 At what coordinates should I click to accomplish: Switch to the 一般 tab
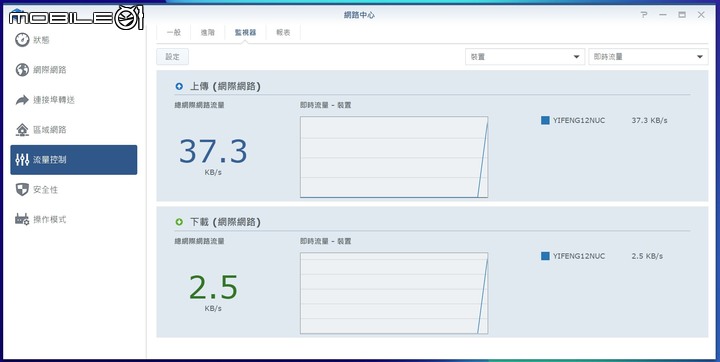[x=174, y=33]
